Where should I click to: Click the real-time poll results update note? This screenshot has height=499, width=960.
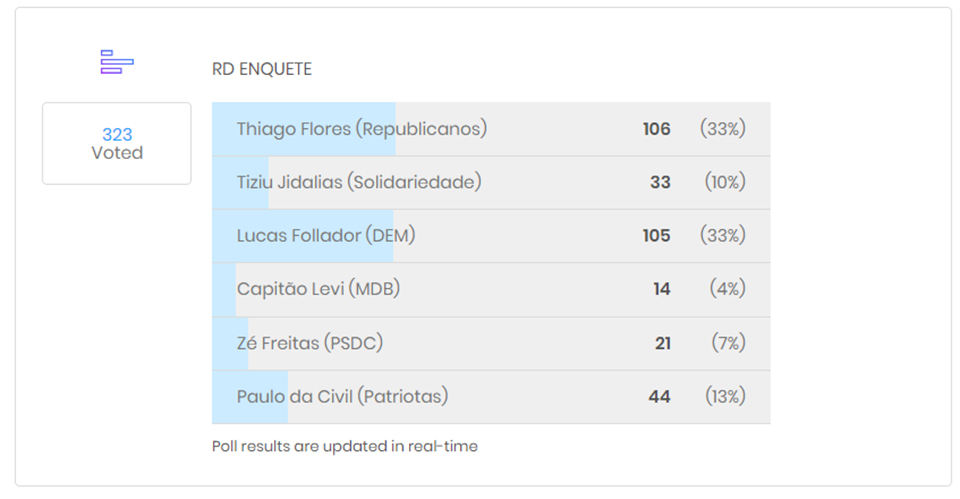[345, 446]
